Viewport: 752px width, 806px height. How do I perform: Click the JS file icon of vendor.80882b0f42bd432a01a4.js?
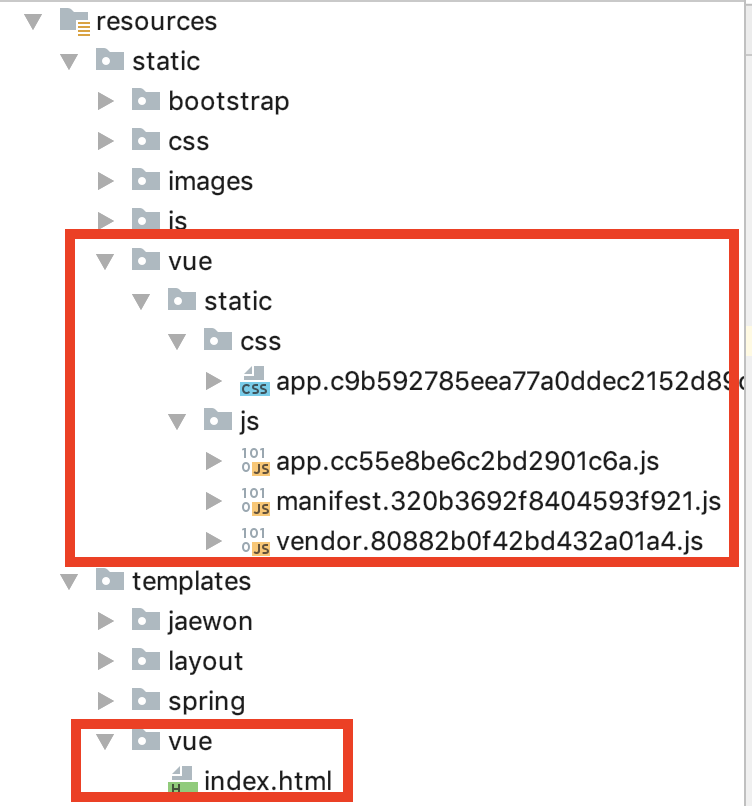(x=255, y=541)
